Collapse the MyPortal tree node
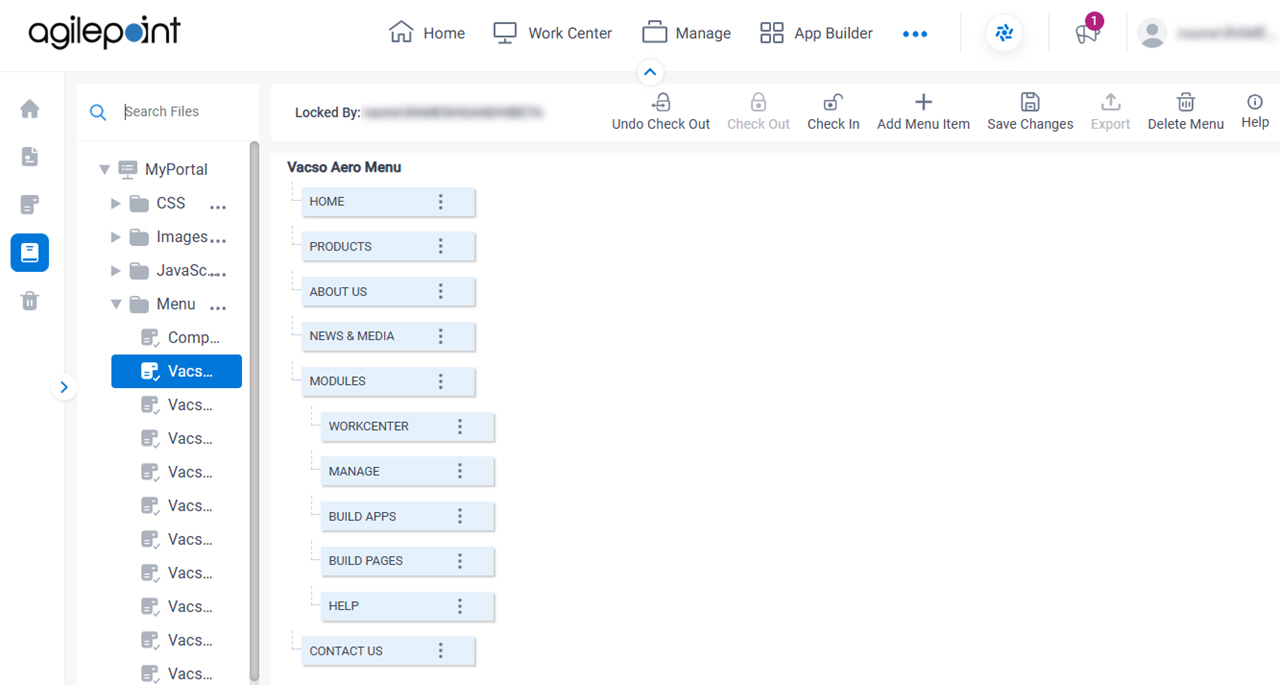 [104, 170]
